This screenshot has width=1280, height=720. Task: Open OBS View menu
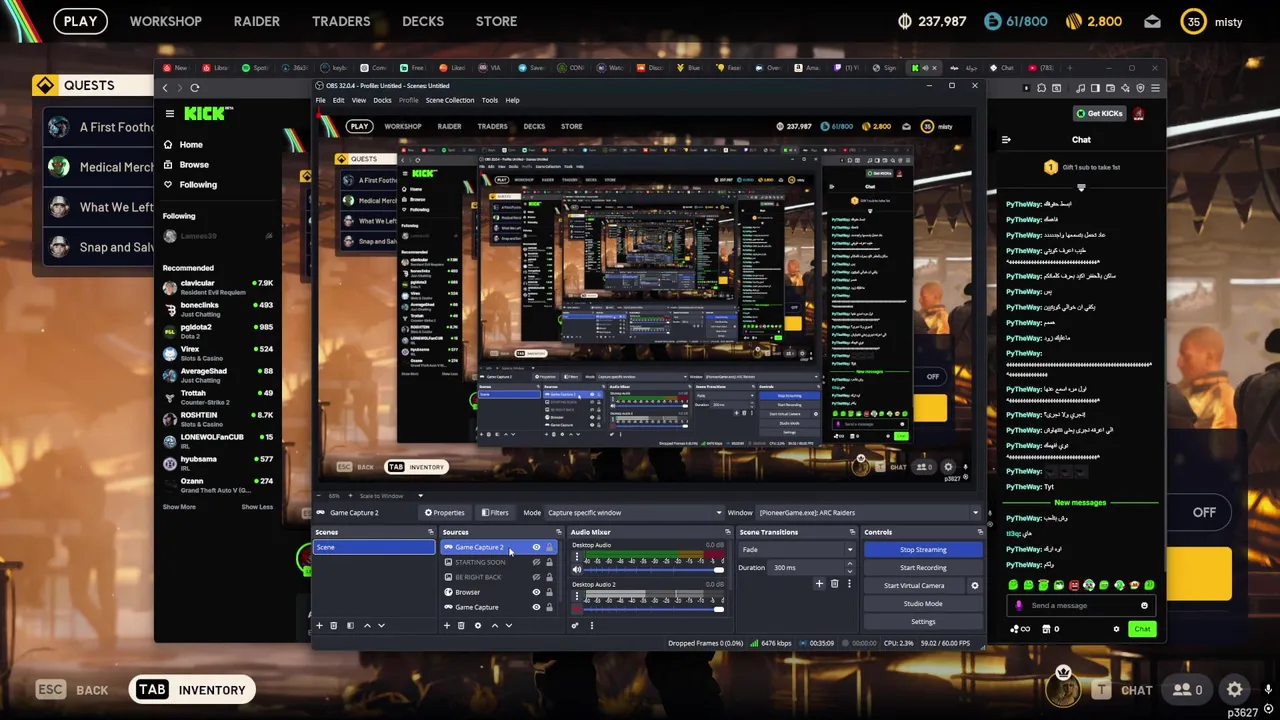point(358,100)
